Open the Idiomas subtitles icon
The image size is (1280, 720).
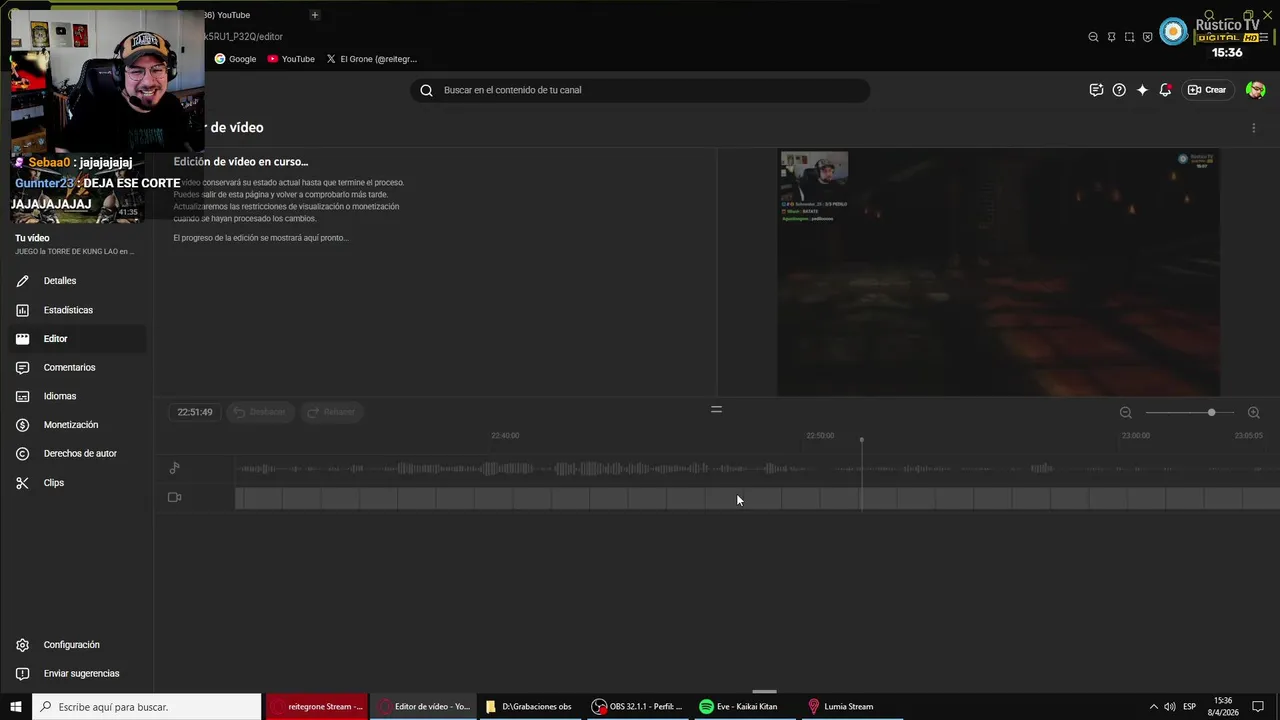pos(22,396)
